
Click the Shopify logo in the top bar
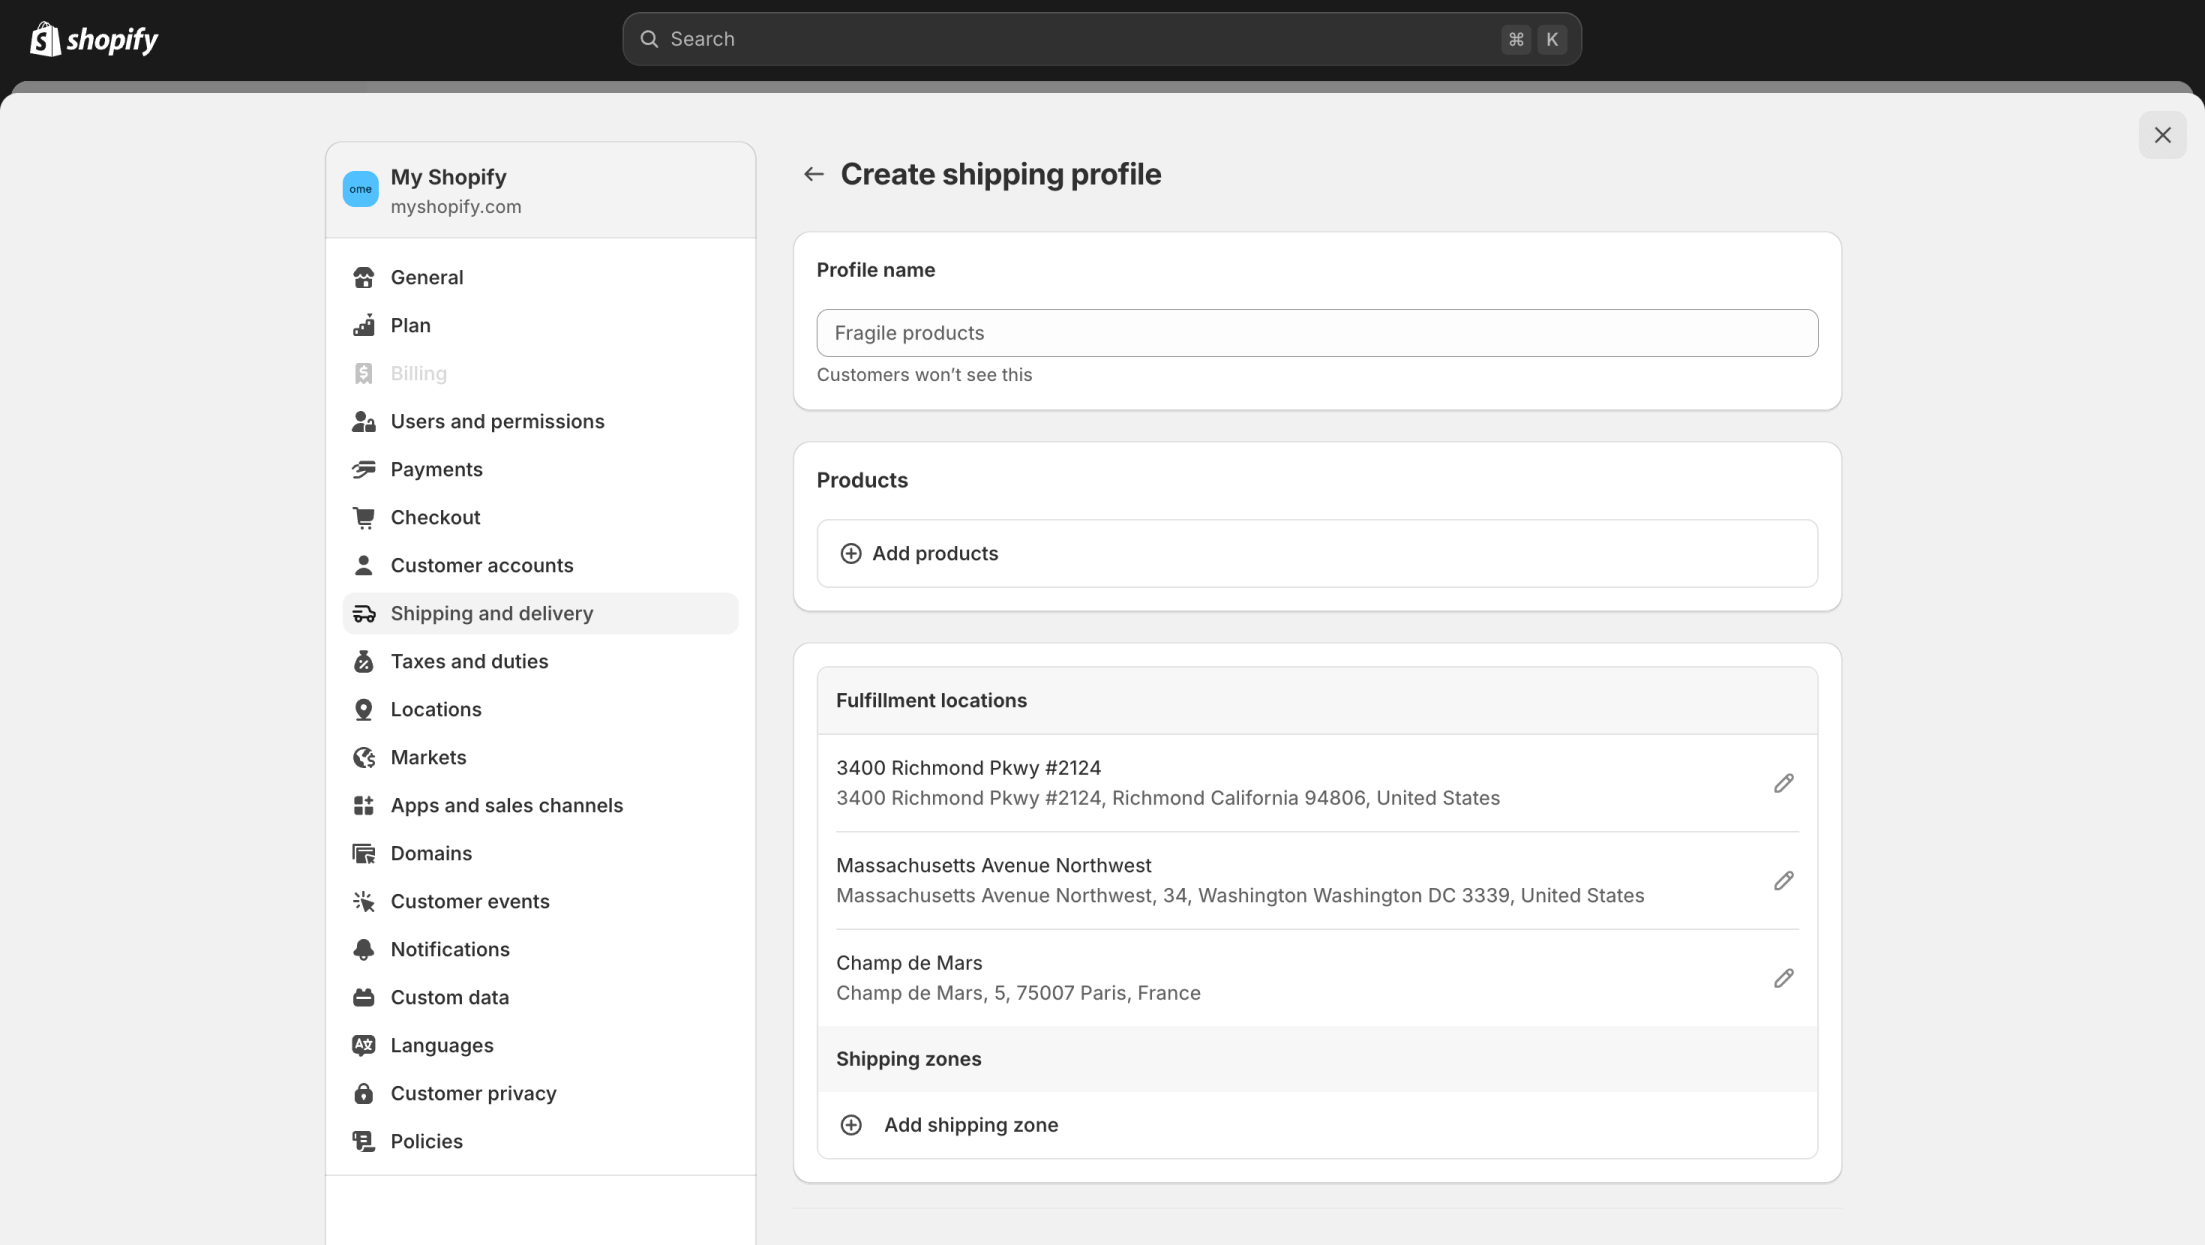[x=94, y=39]
